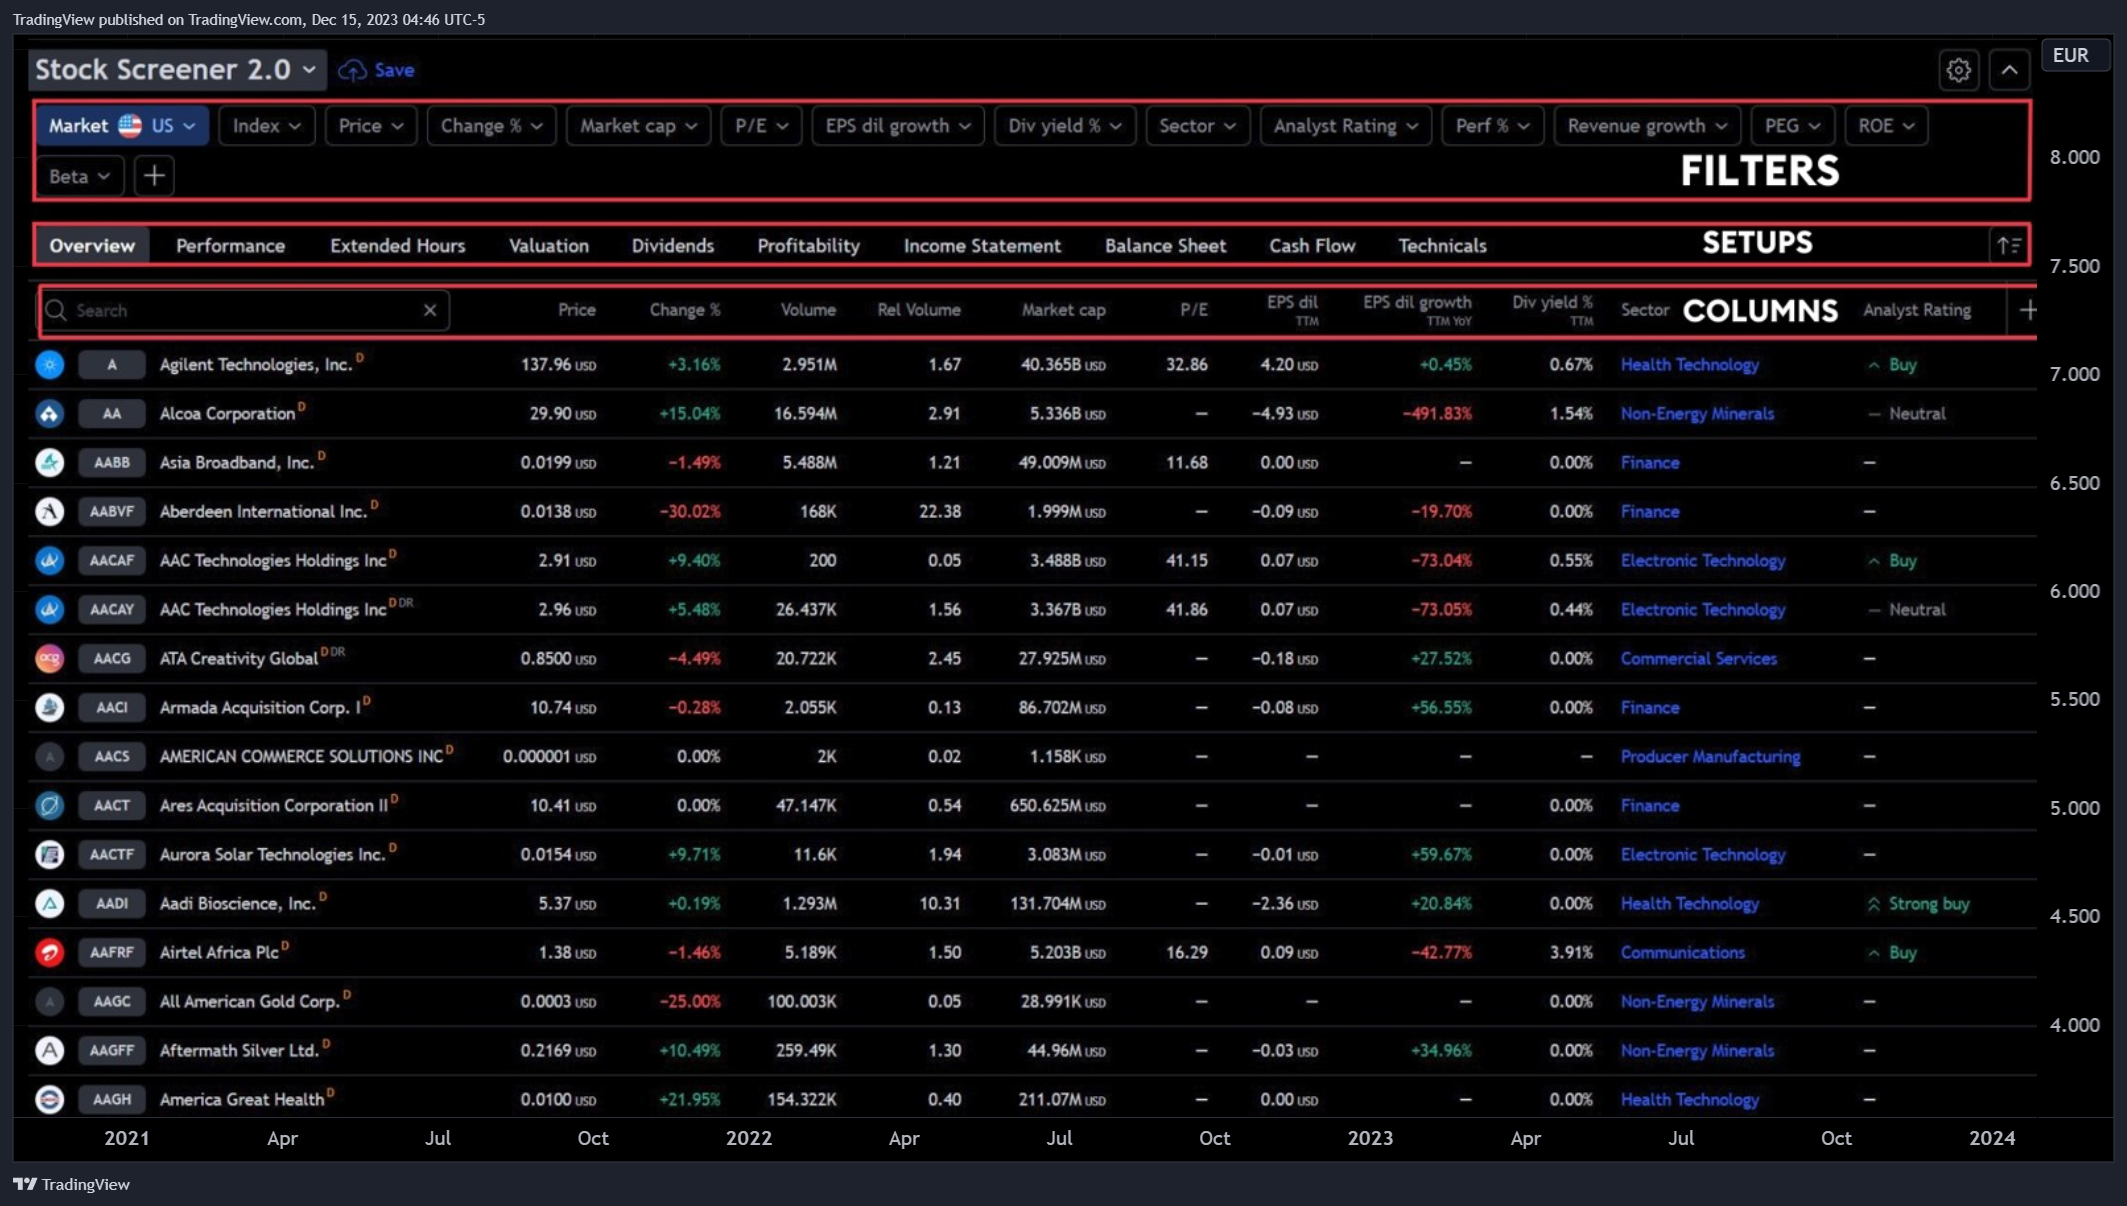Expand the Index filter
The height and width of the screenshot is (1206, 2127).
(x=266, y=126)
